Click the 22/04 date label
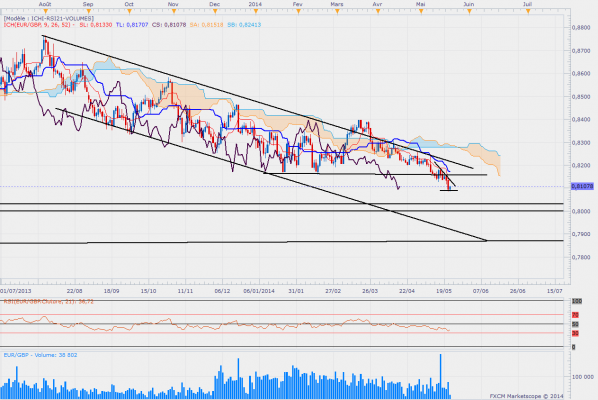This screenshot has height=400, width=598. tap(407, 291)
